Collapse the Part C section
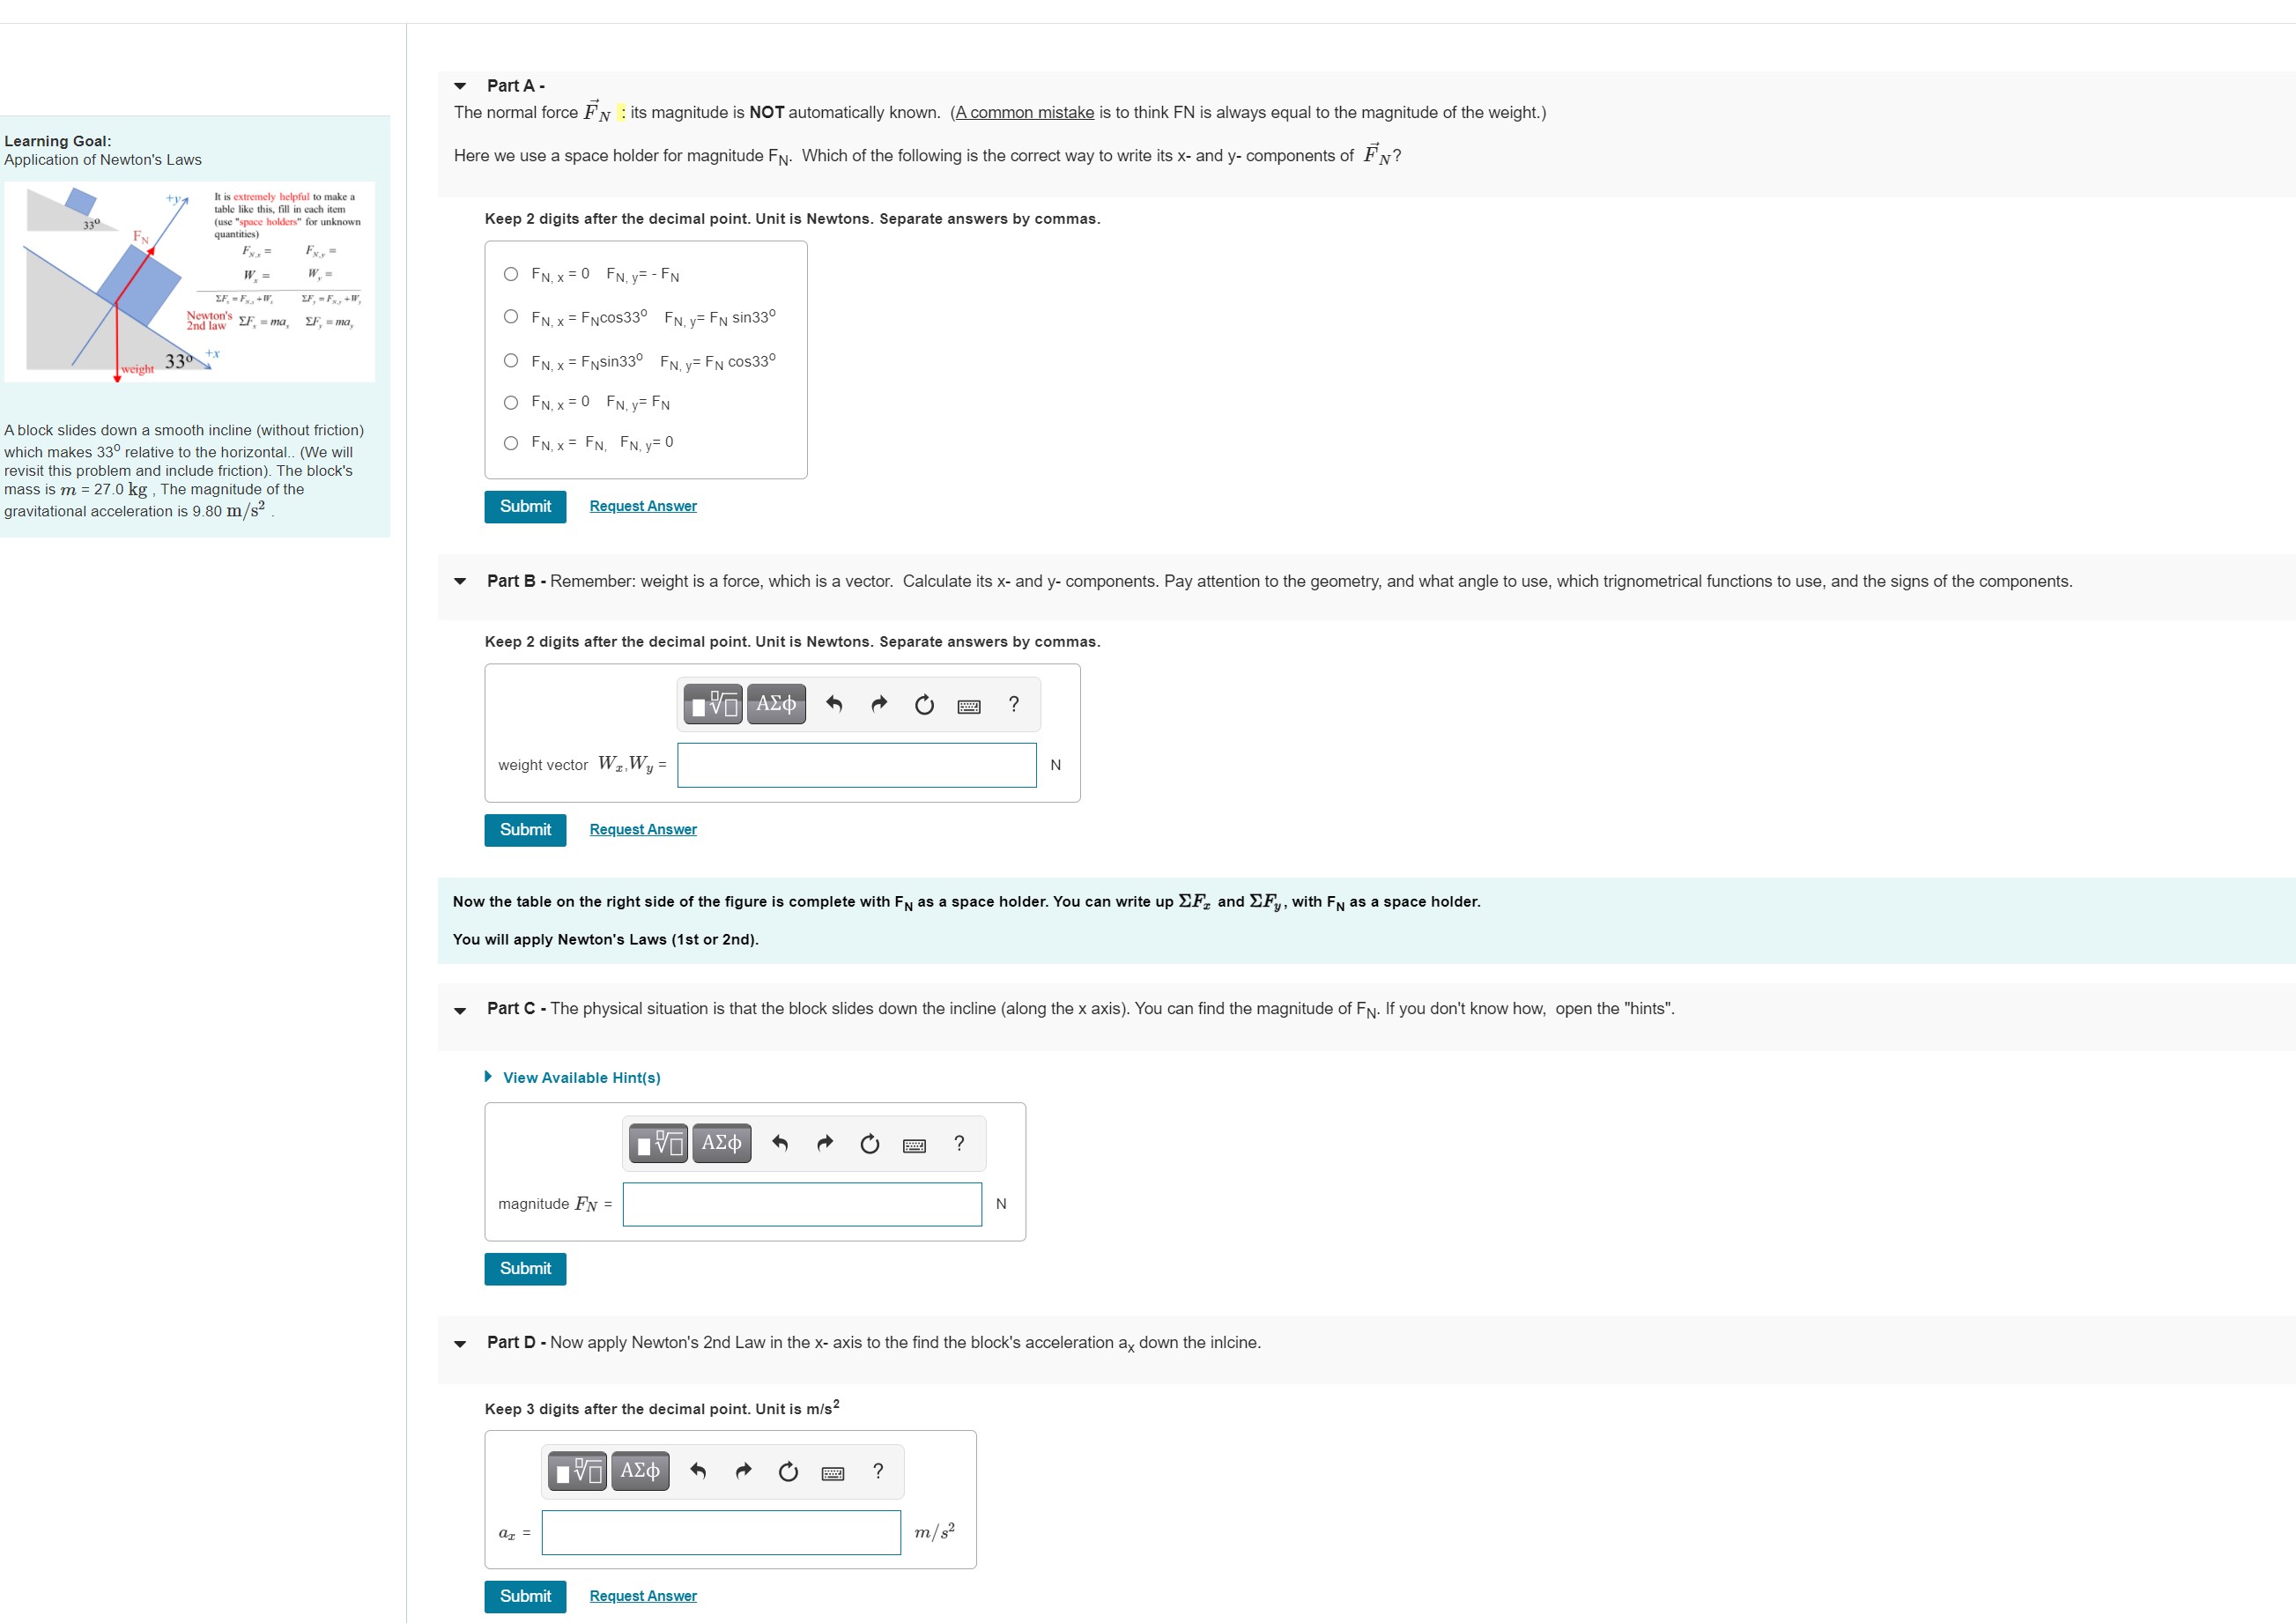Screen dimensions: 2296x1623 coord(460,1010)
